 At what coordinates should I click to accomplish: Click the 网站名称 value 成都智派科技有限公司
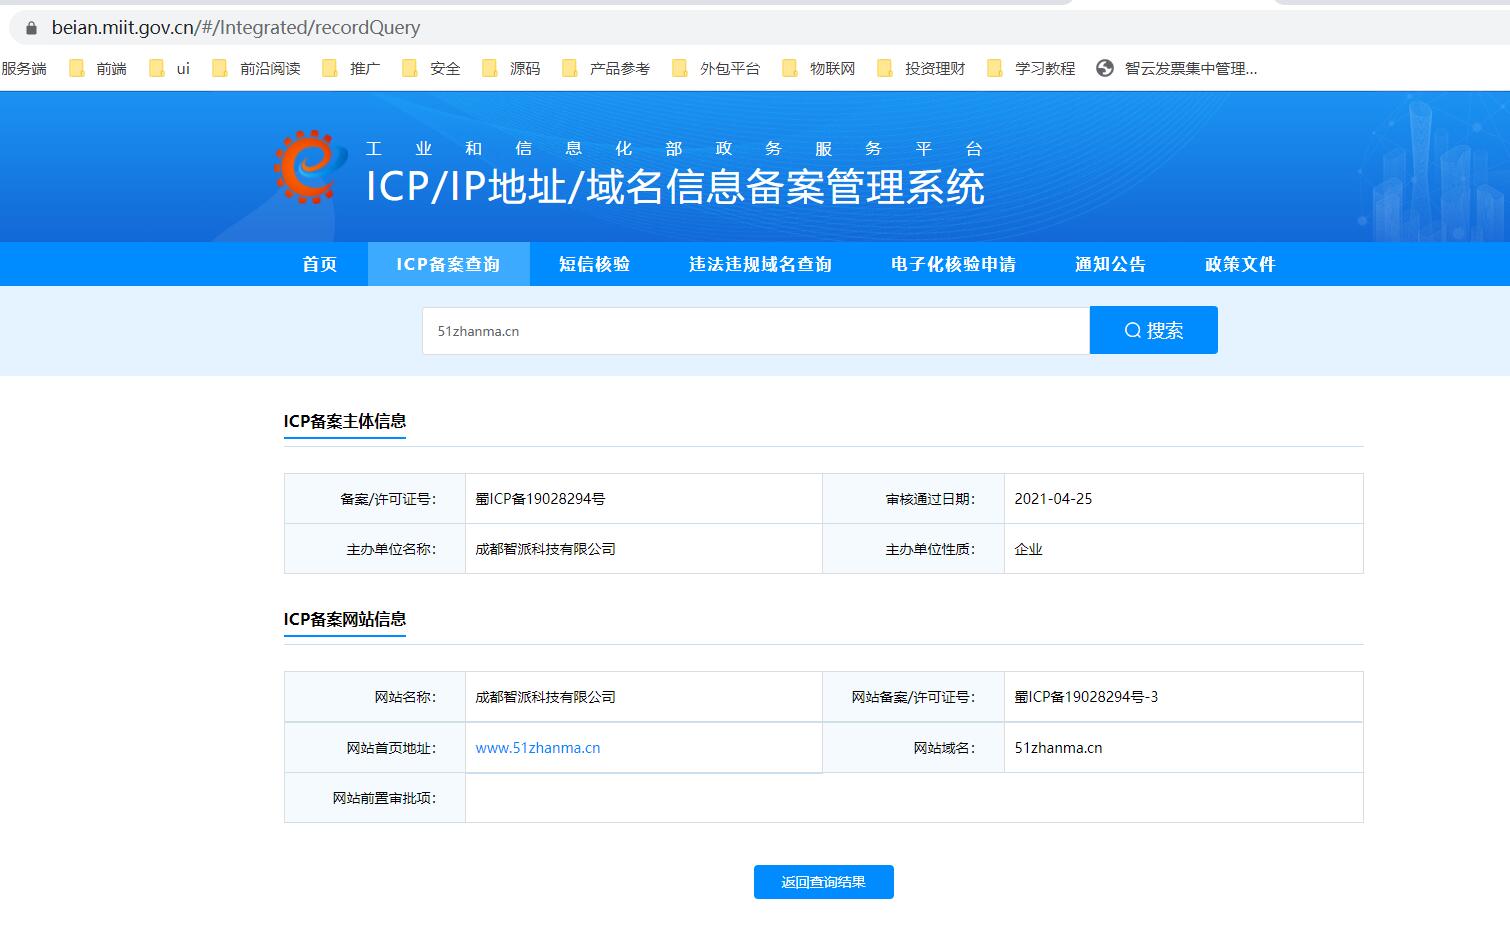(545, 697)
